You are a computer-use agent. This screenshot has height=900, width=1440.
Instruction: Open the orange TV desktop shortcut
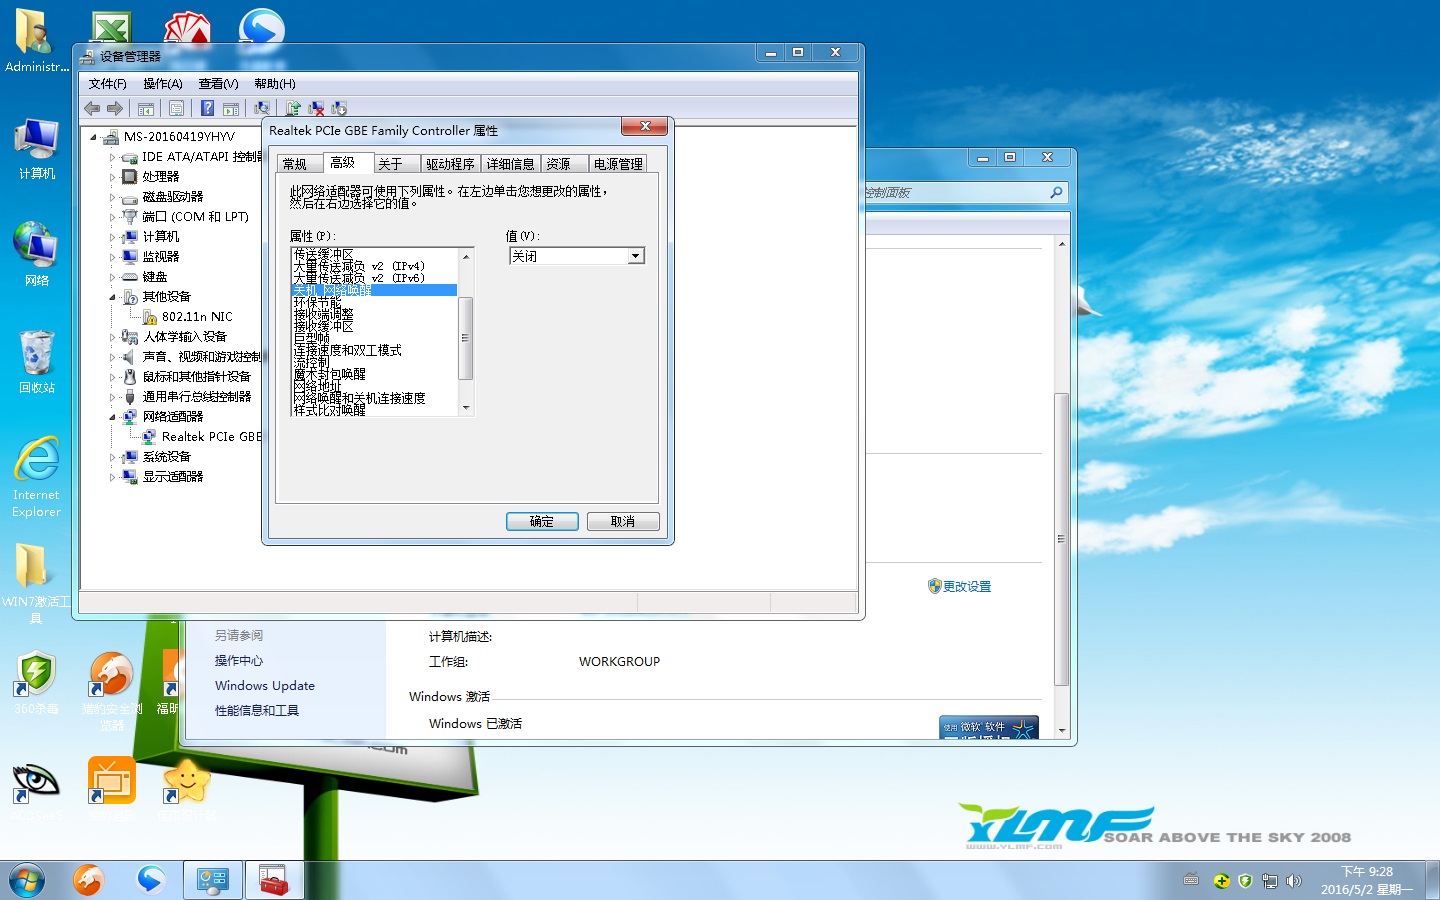coord(111,790)
